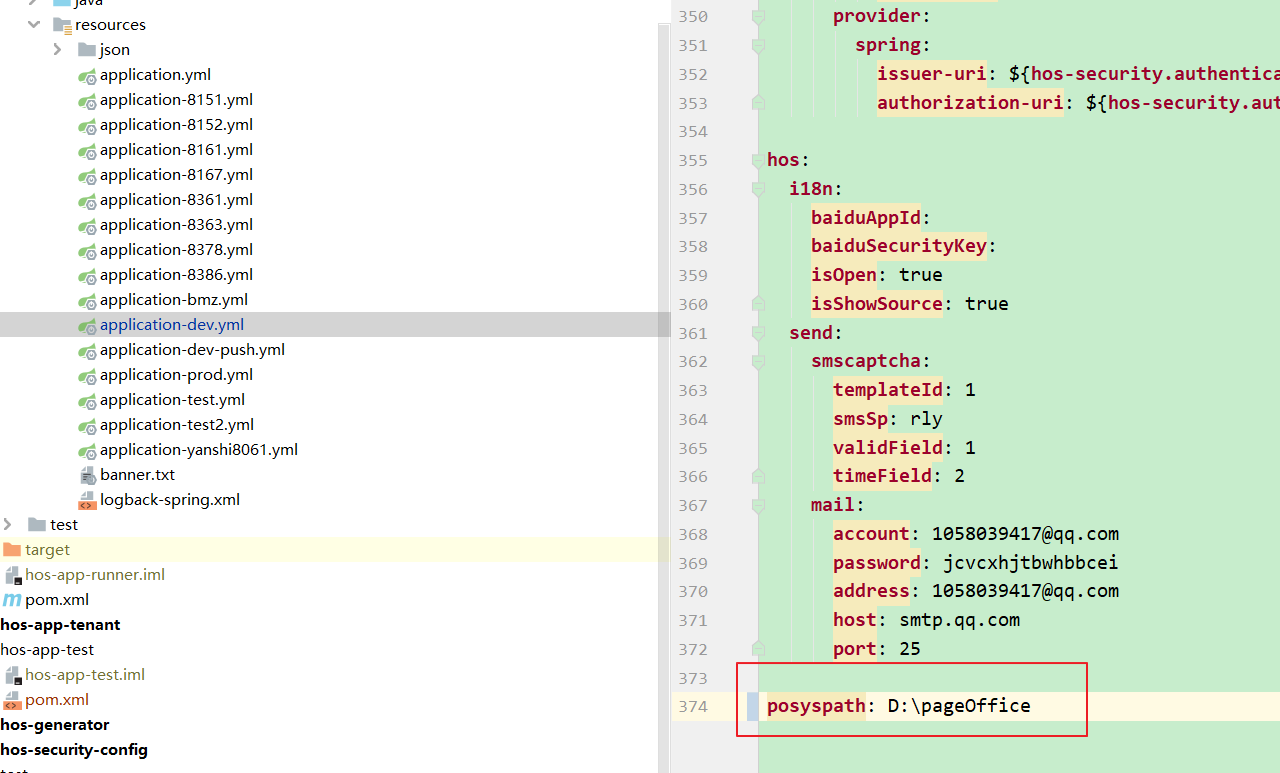Image resolution: width=1280 pixels, height=773 pixels.
Task: Click the resources folder icon
Action: point(62,25)
